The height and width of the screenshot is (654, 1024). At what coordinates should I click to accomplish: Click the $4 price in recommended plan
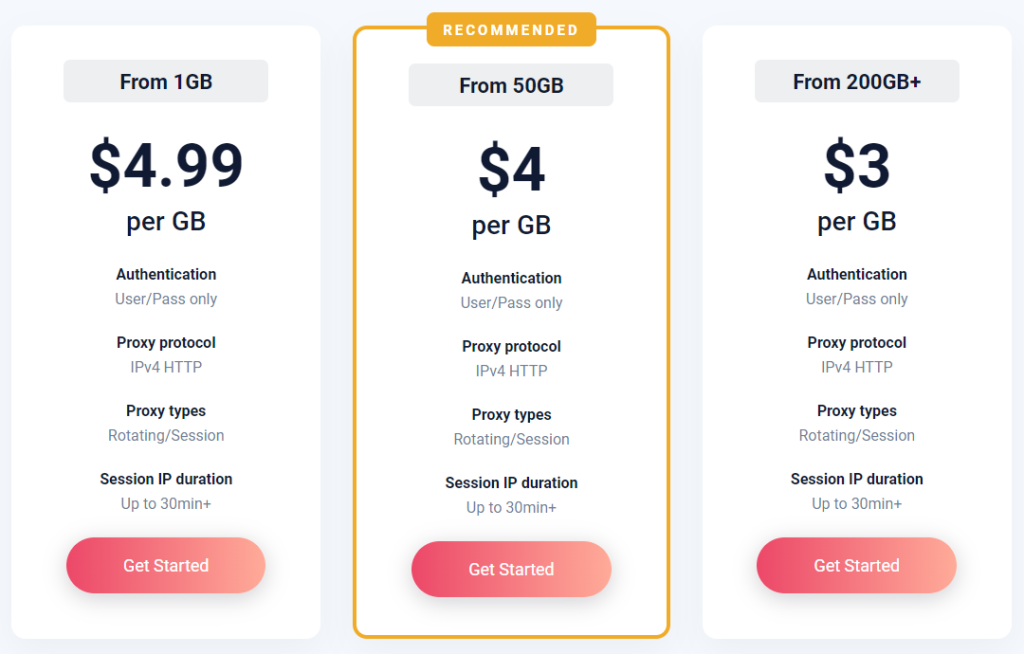coord(511,169)
